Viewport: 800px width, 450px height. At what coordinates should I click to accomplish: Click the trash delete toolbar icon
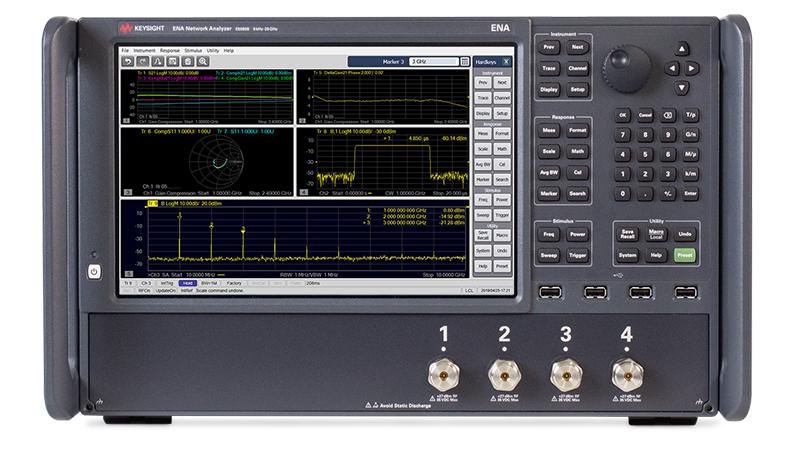pyautogui.click(x=188, y=61)
